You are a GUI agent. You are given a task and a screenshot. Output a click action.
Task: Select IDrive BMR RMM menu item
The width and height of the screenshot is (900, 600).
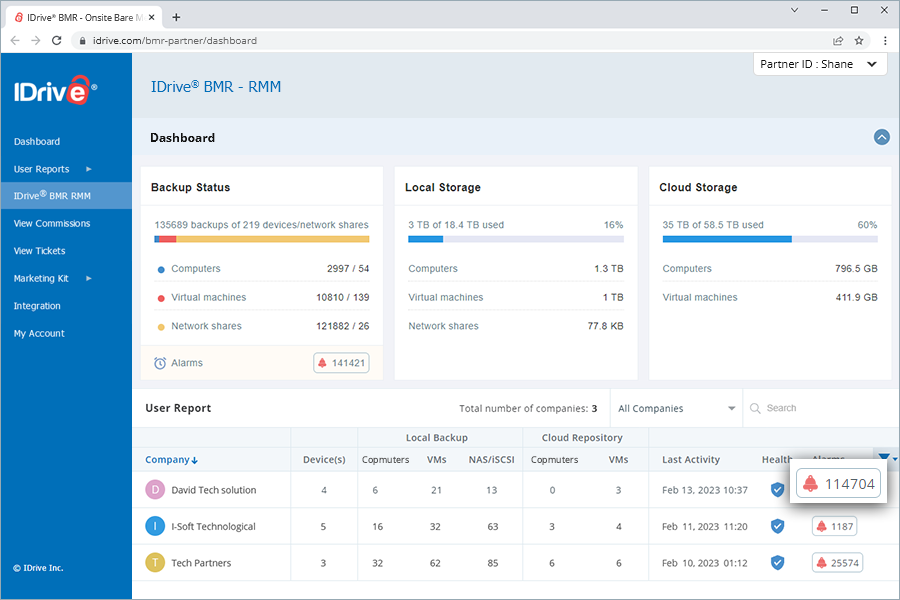pos(66,196)
